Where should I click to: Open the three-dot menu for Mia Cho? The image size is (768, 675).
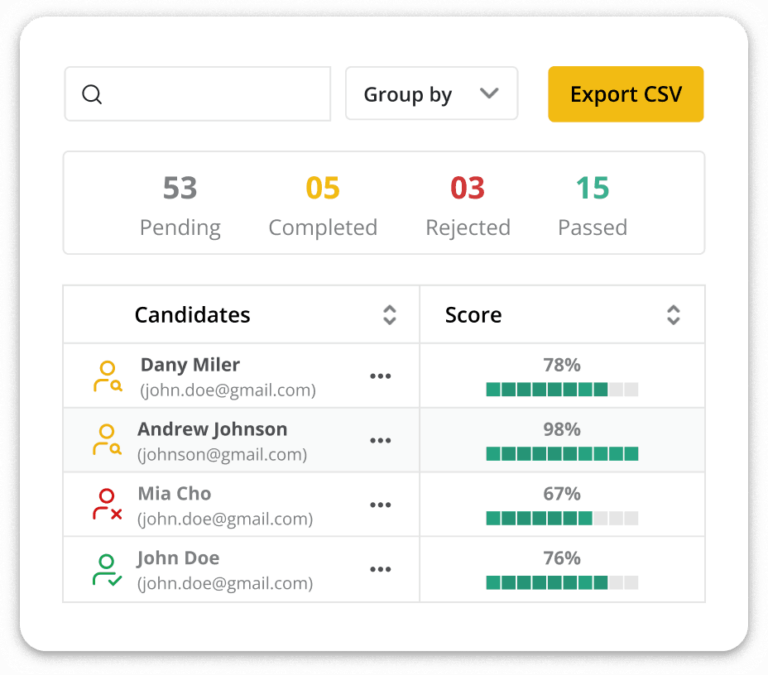point(380,505)
